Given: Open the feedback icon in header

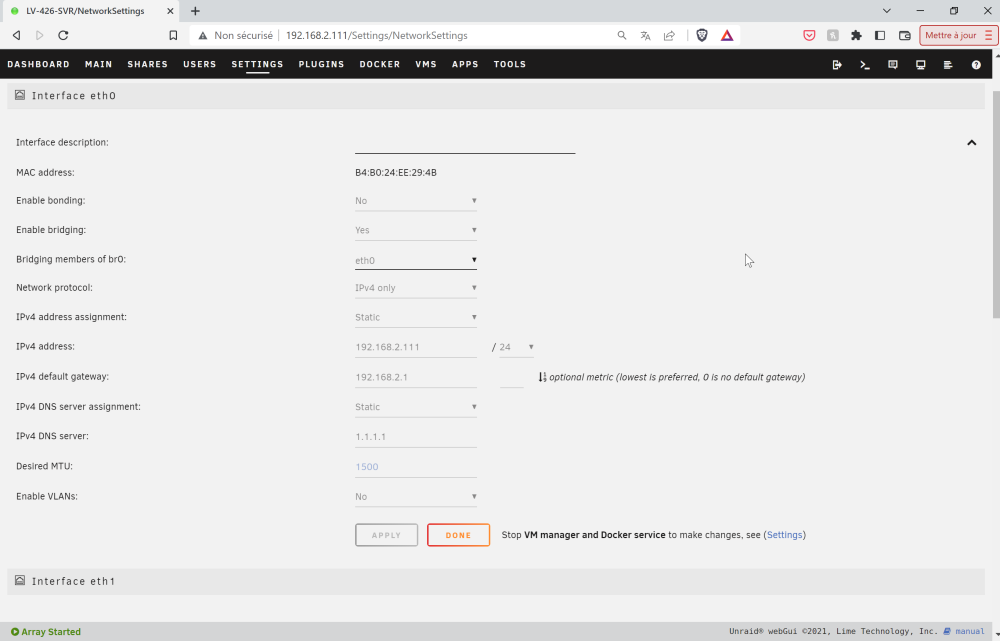Looking at the screenshot, I should [893, 64].
